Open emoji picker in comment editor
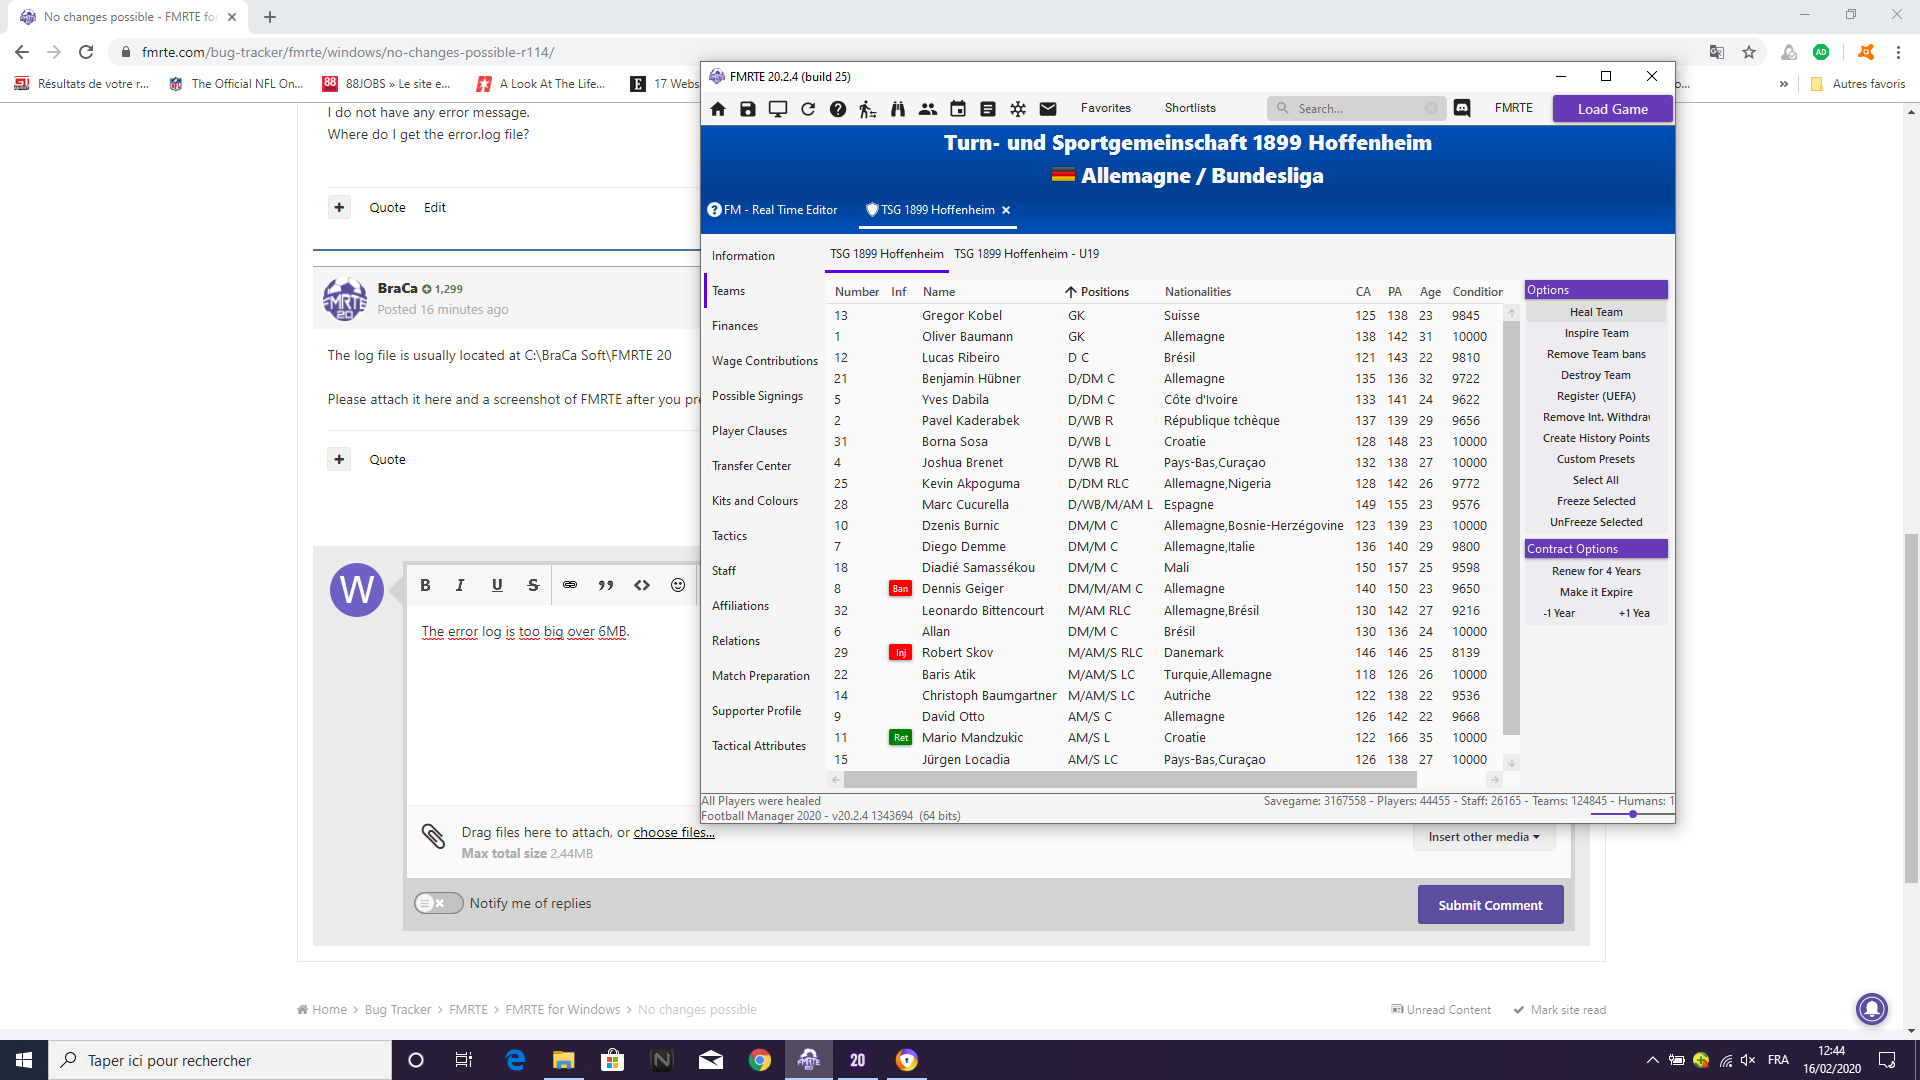The image size is (1920, 1080). pos(678,585)
